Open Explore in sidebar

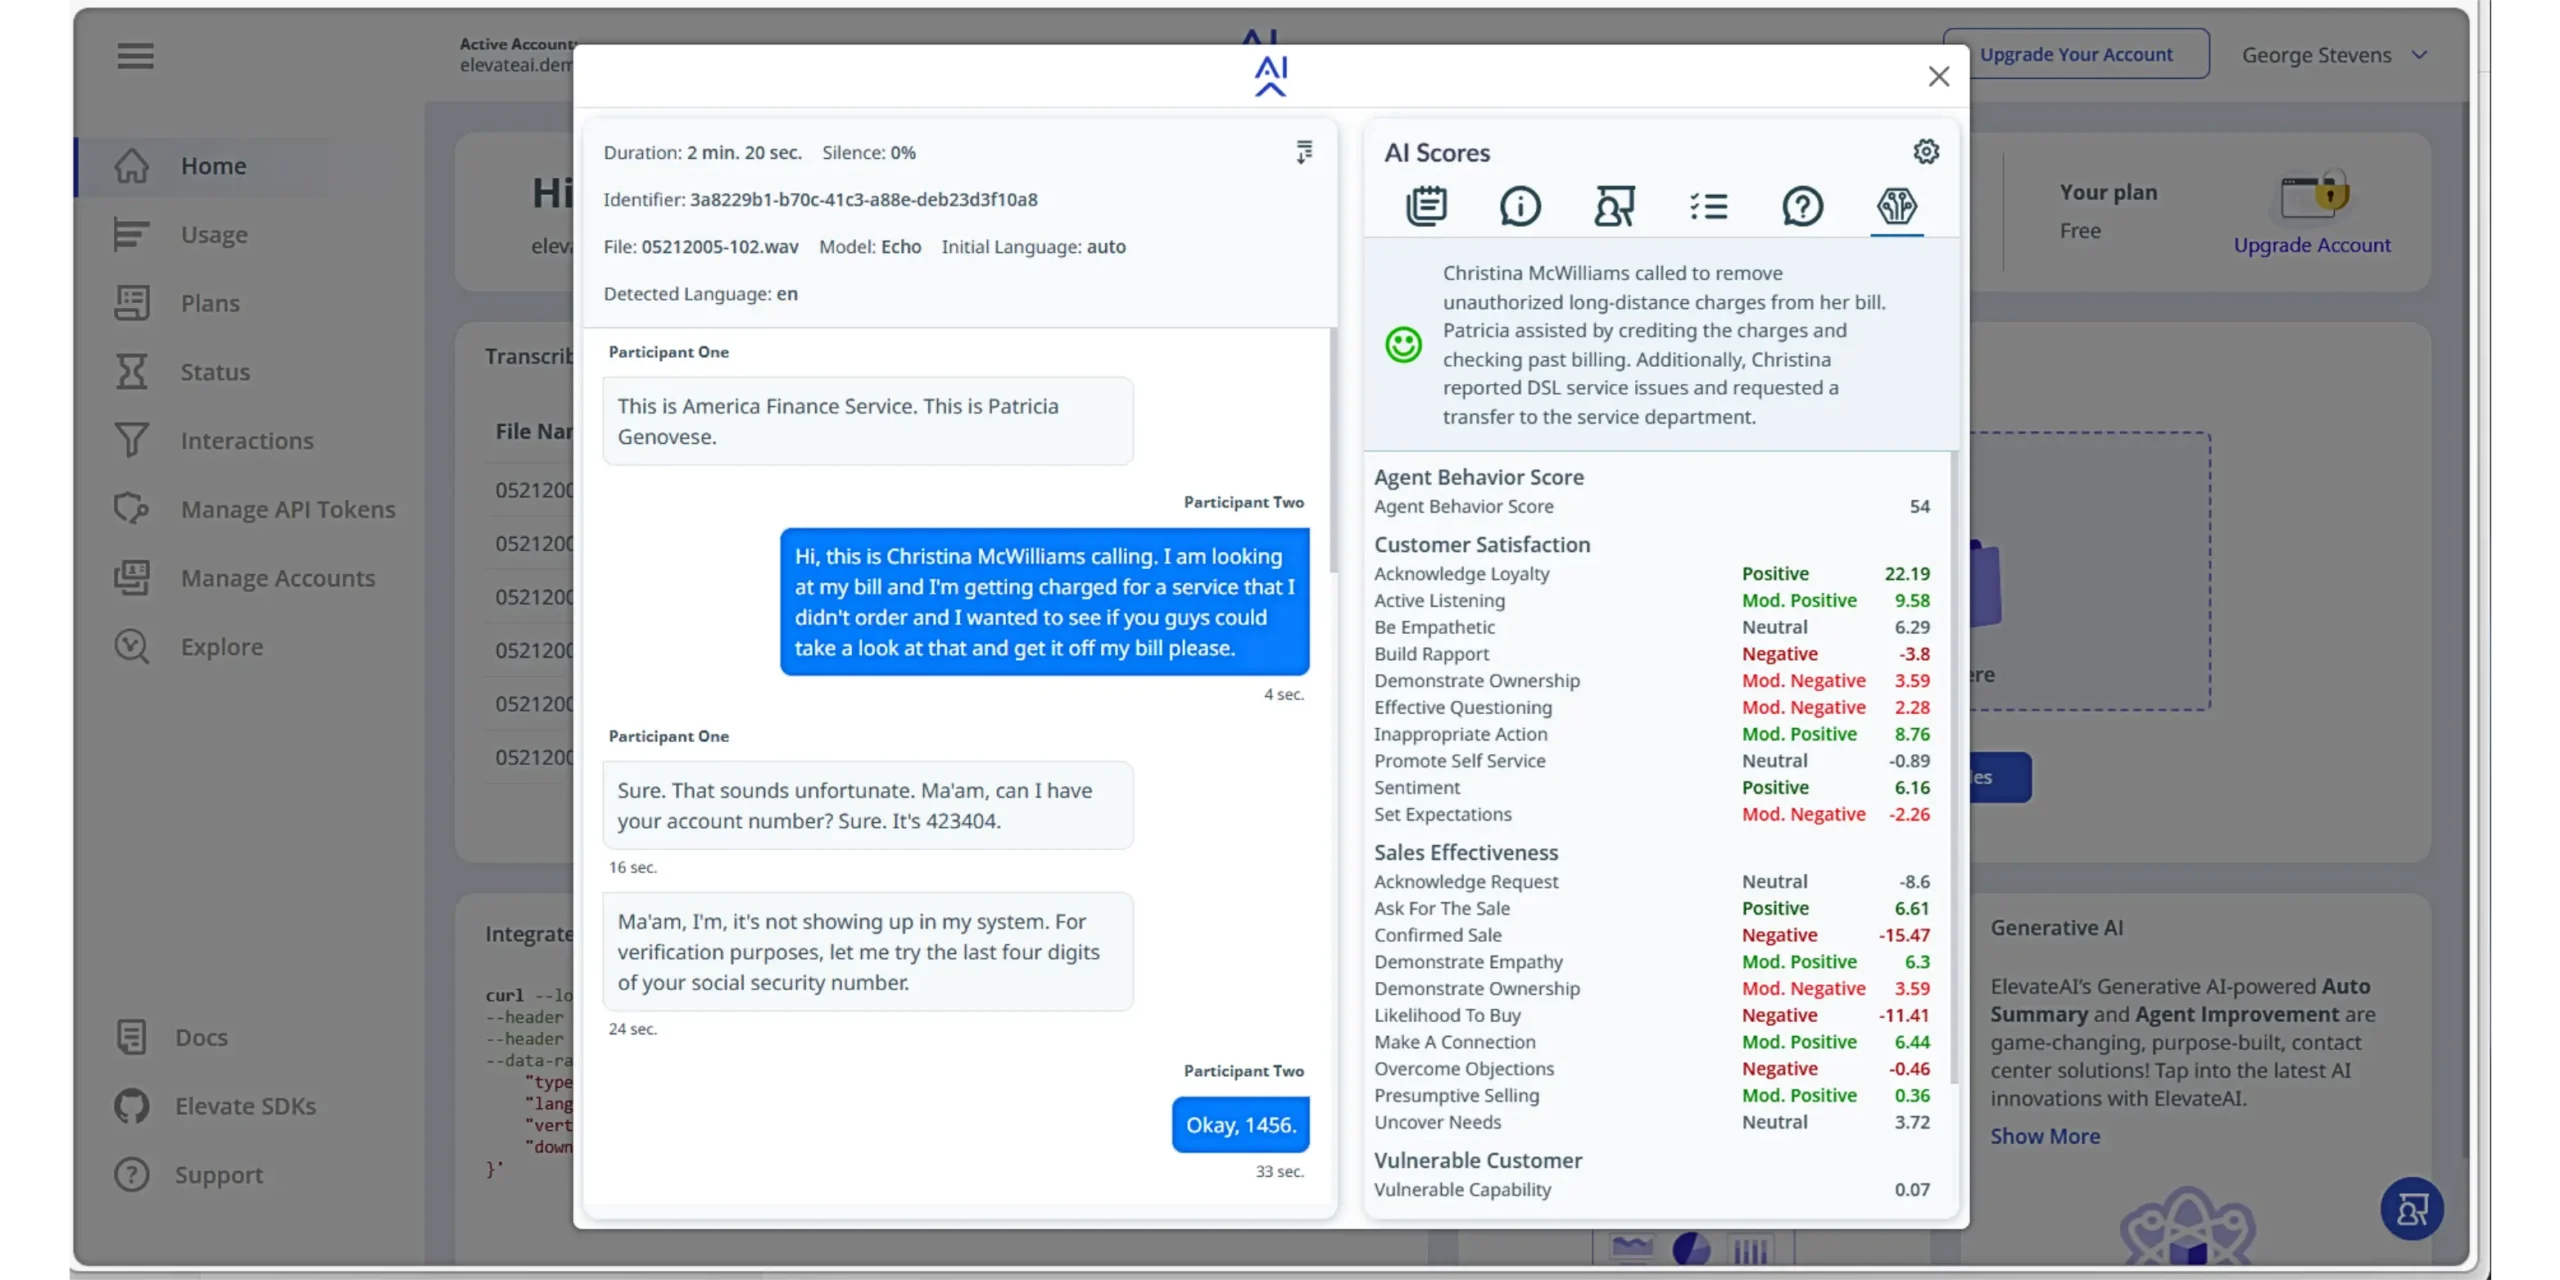pyautogui.click(x=222, y=647)
